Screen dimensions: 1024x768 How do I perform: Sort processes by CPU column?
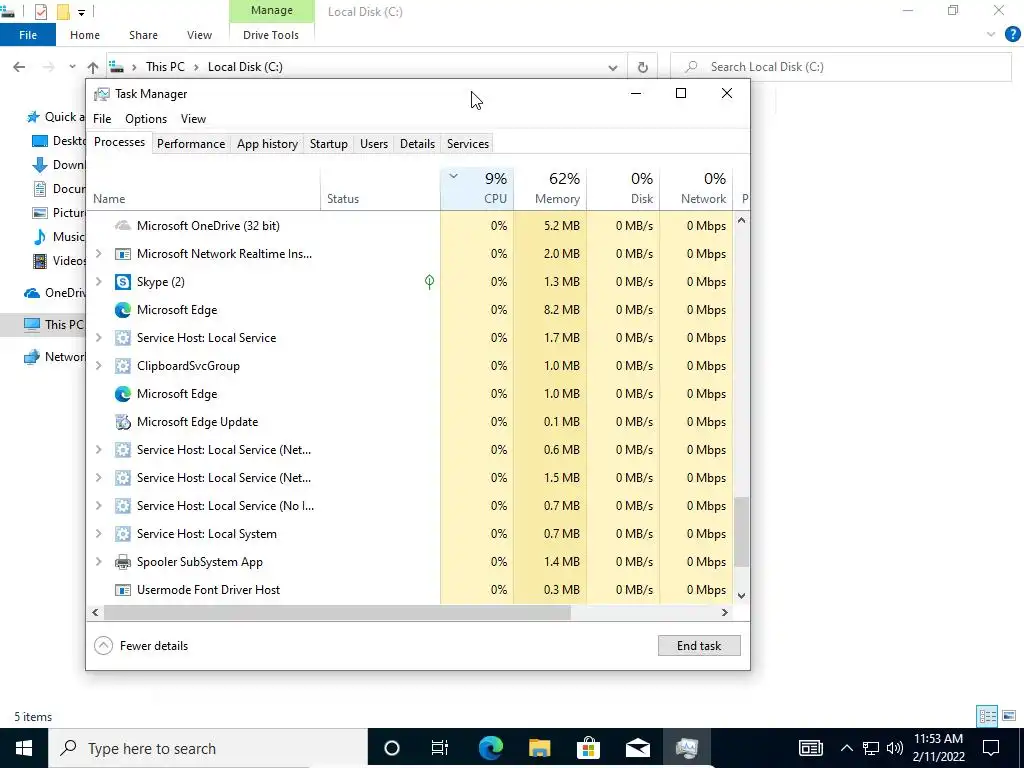click(477, 188)
